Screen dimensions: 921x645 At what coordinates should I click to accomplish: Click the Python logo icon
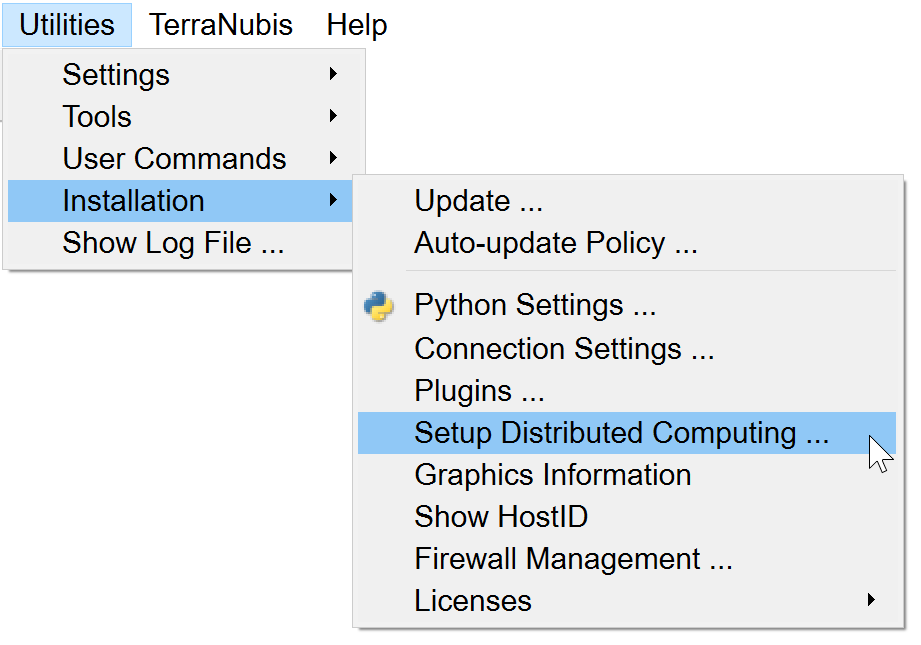[379, 306]
